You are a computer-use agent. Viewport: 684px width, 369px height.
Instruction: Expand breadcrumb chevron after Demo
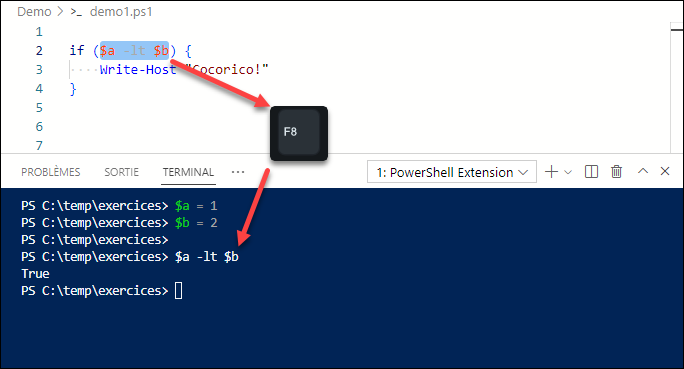61,12
